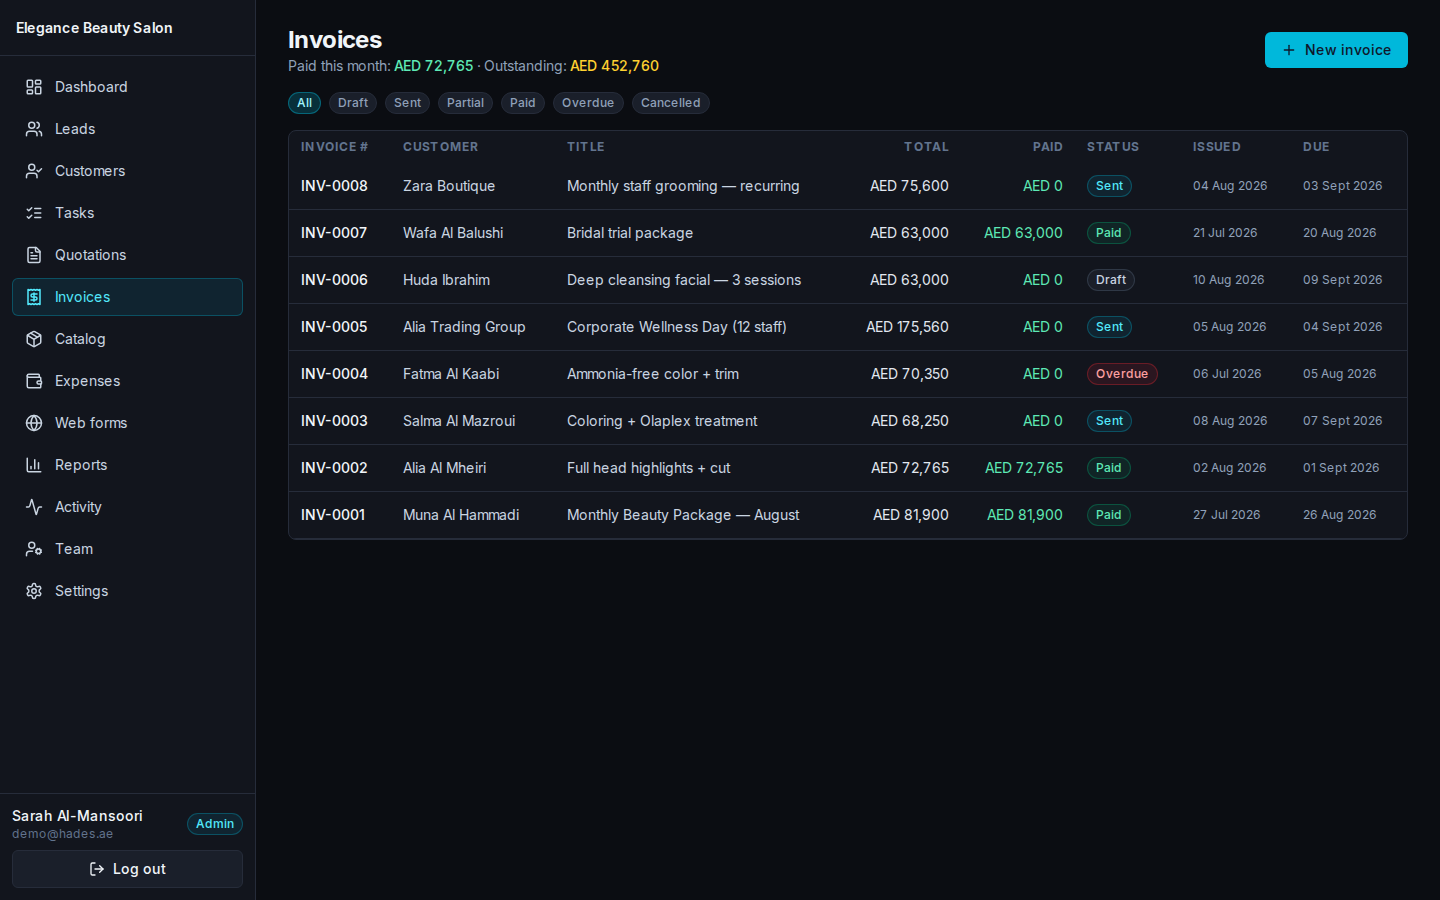
Task: Filter invoices by Overdue status
Action: 588,103
